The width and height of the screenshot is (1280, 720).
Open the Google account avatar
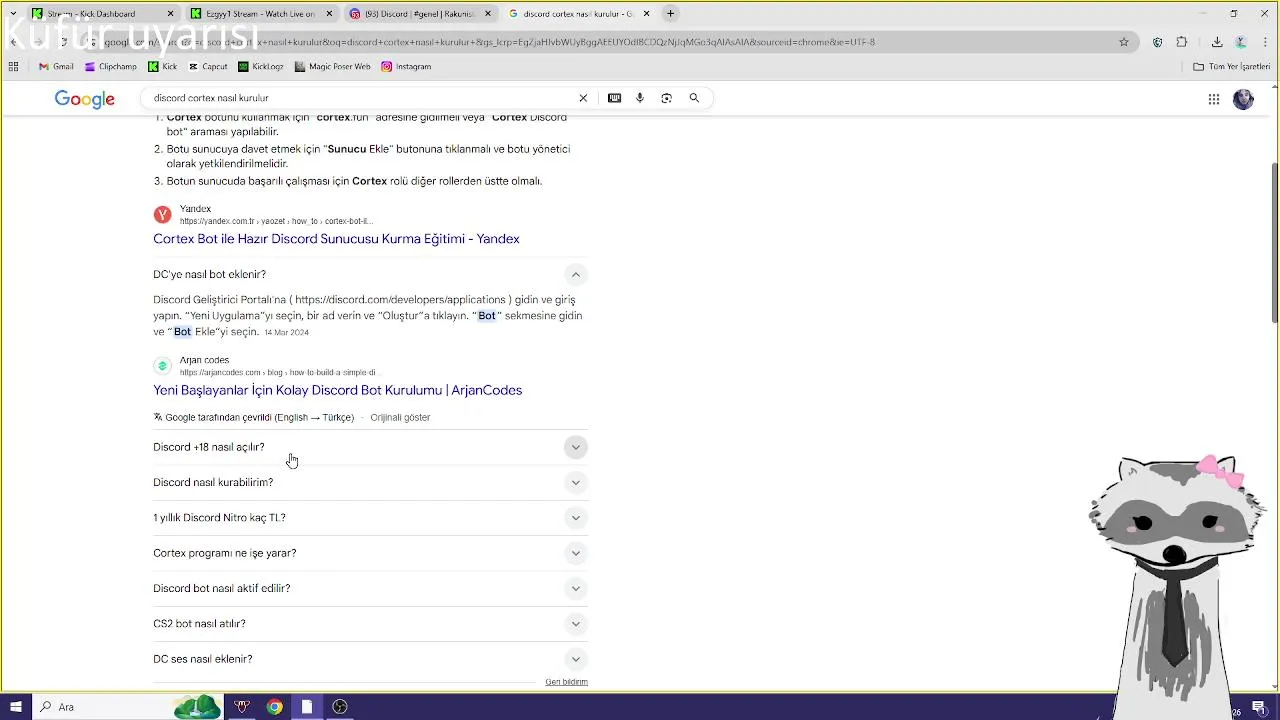point(1243,99)
